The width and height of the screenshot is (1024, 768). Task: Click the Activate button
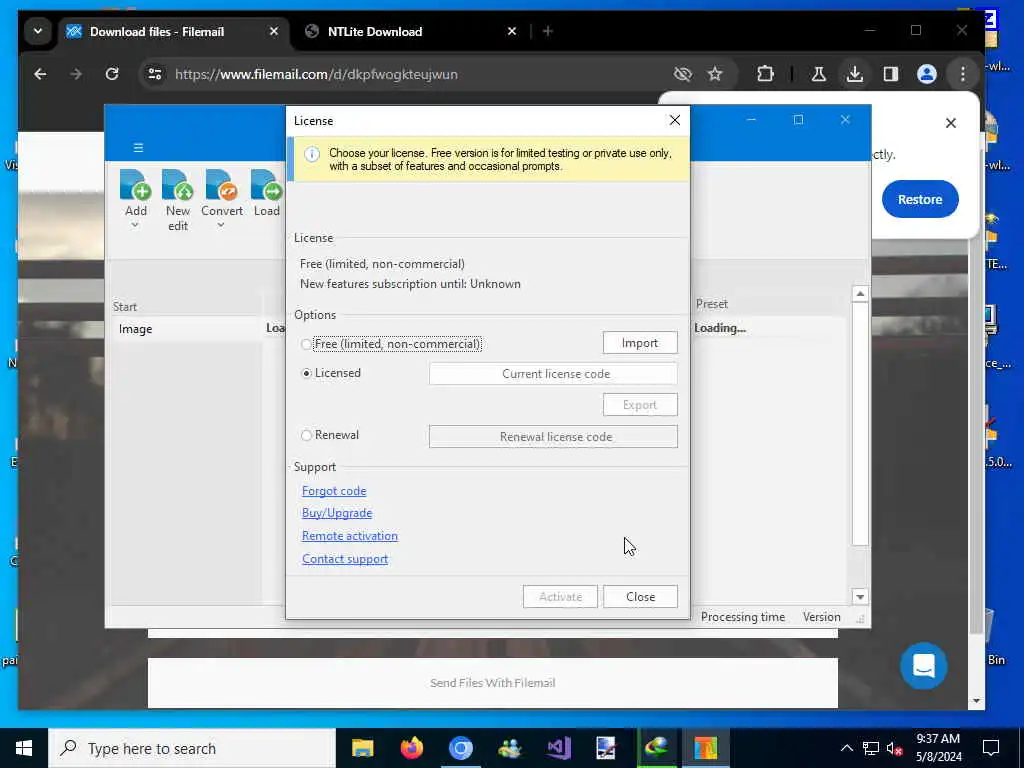tap(560, 596)
